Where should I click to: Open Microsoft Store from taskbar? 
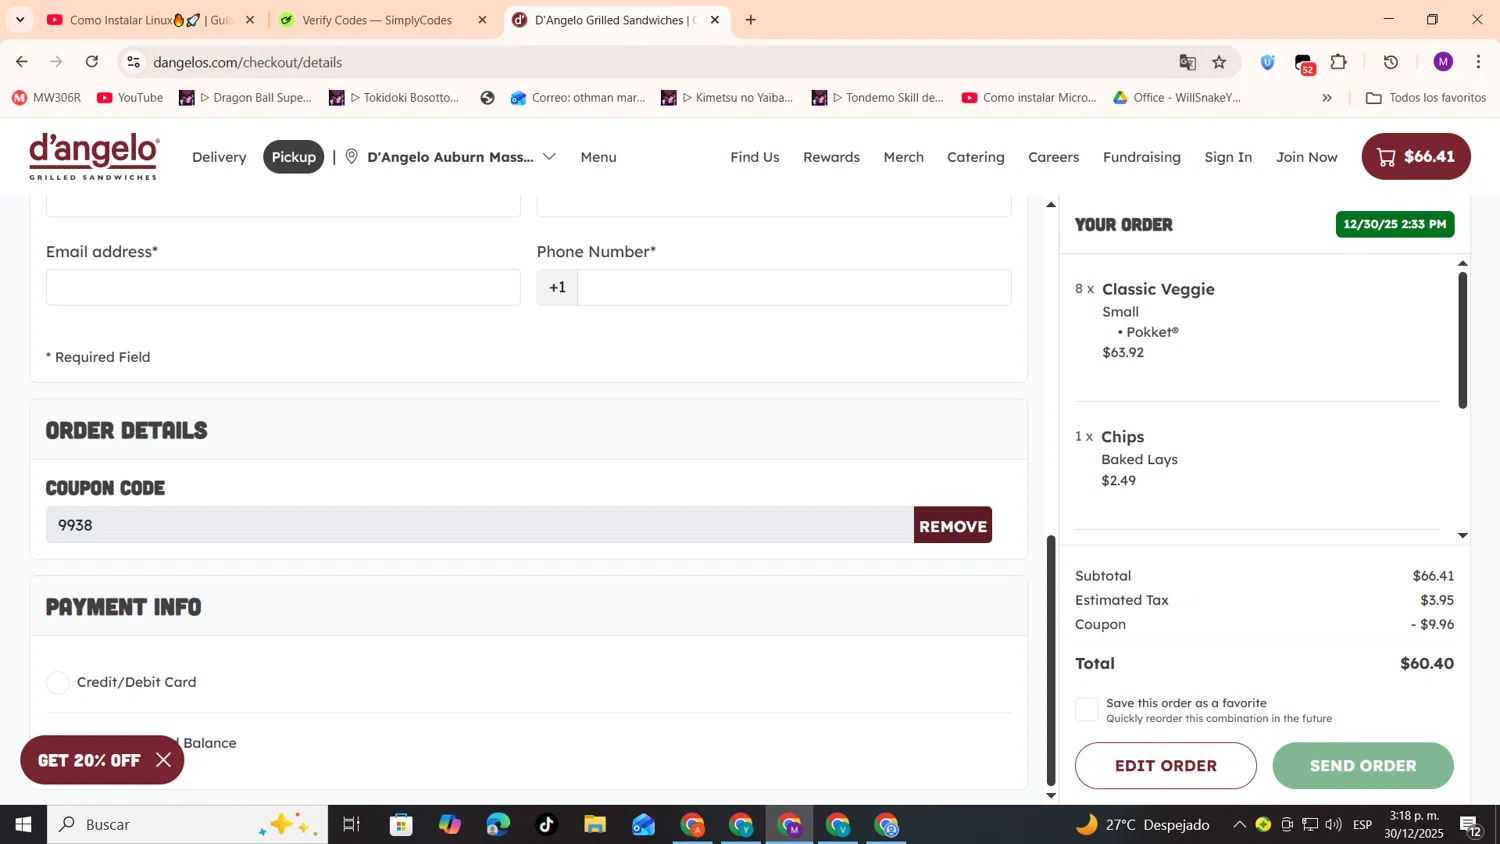pyautogui.click(x=401, y=825)
